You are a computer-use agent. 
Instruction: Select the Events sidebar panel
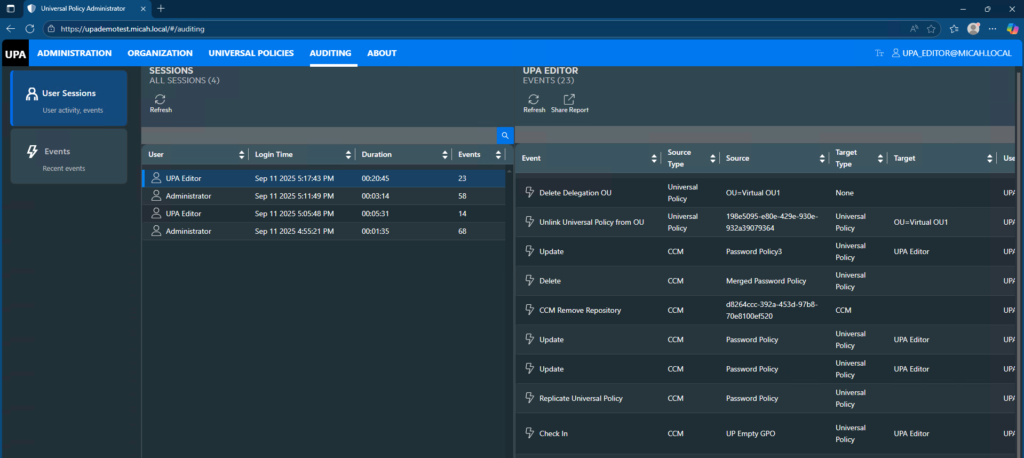click(x=68, y=157)
